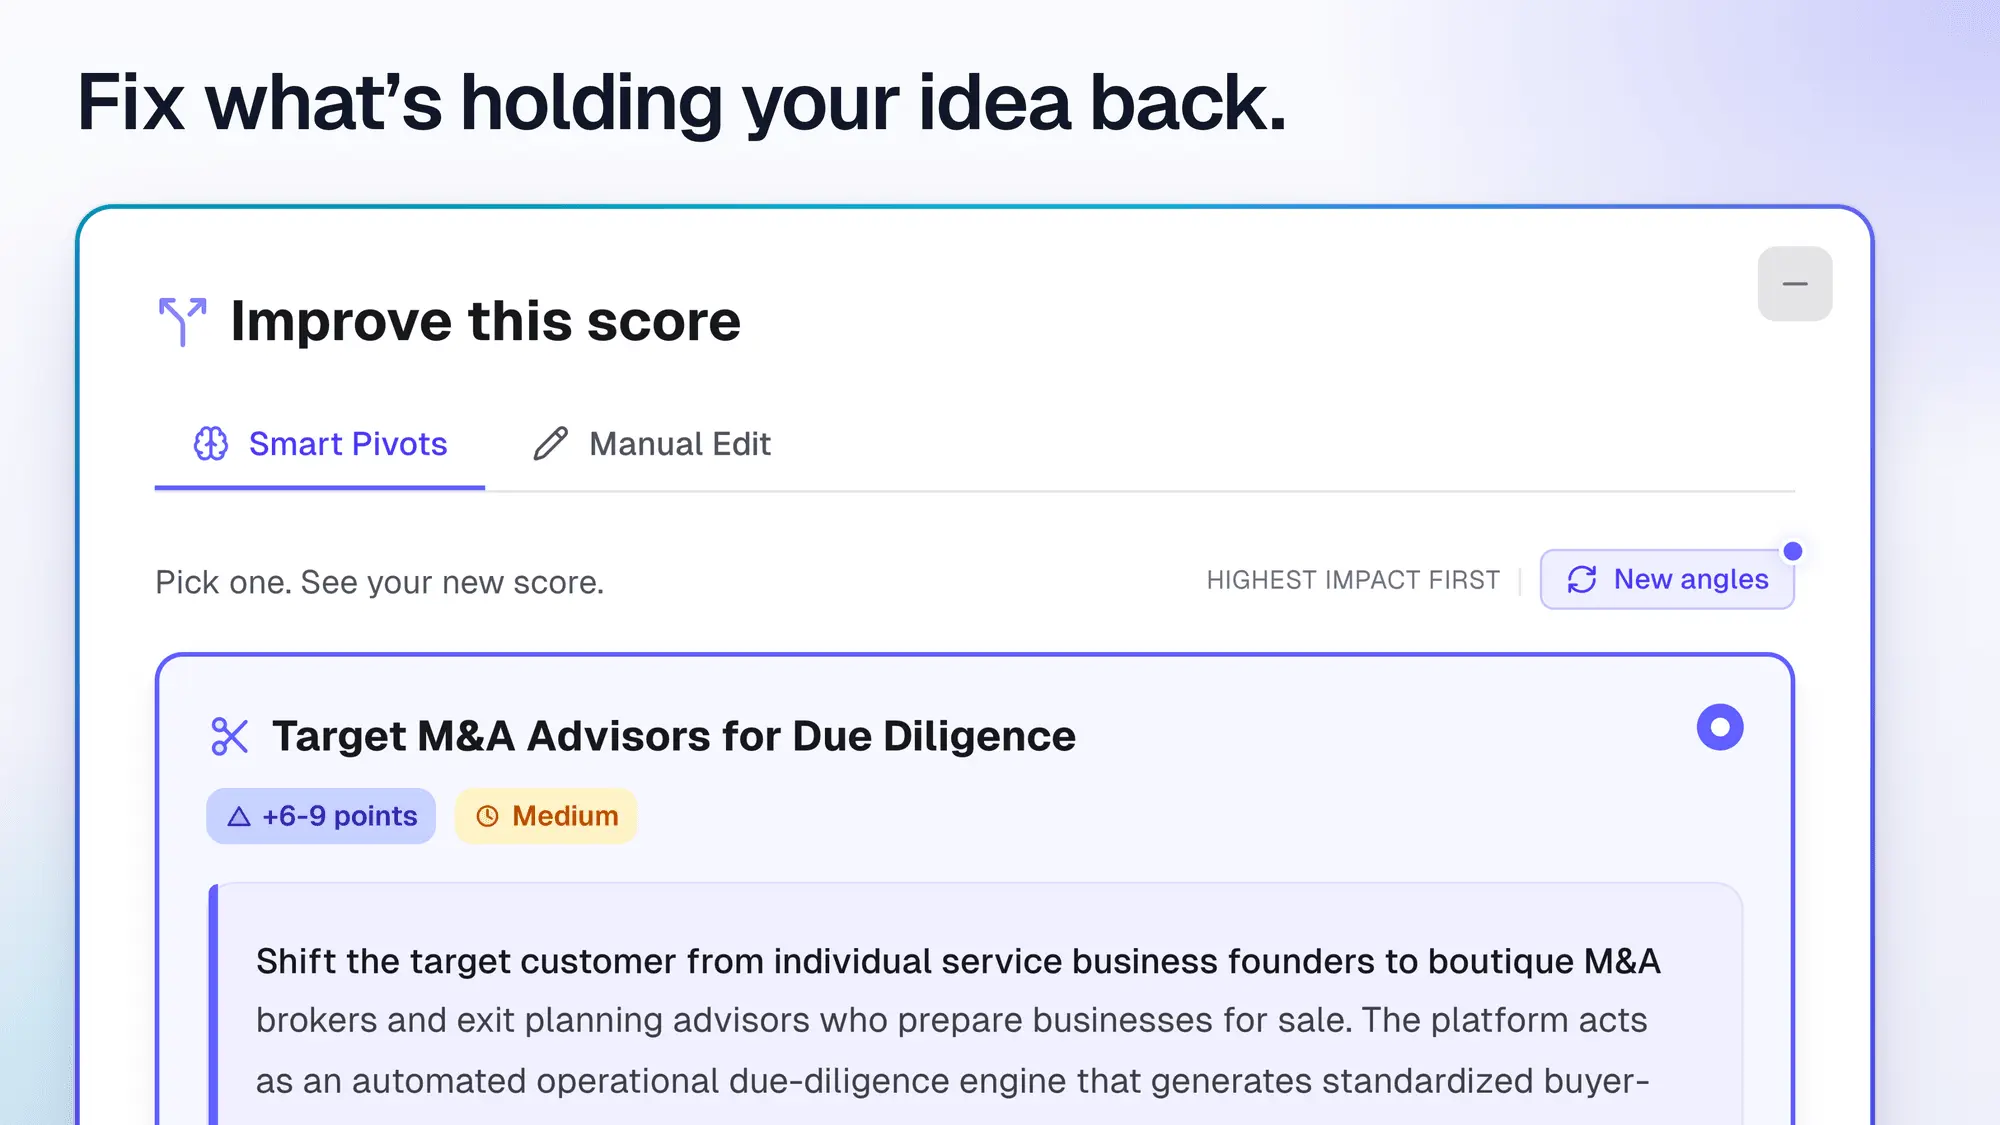Generate New angles

[x=1667, y=579]
